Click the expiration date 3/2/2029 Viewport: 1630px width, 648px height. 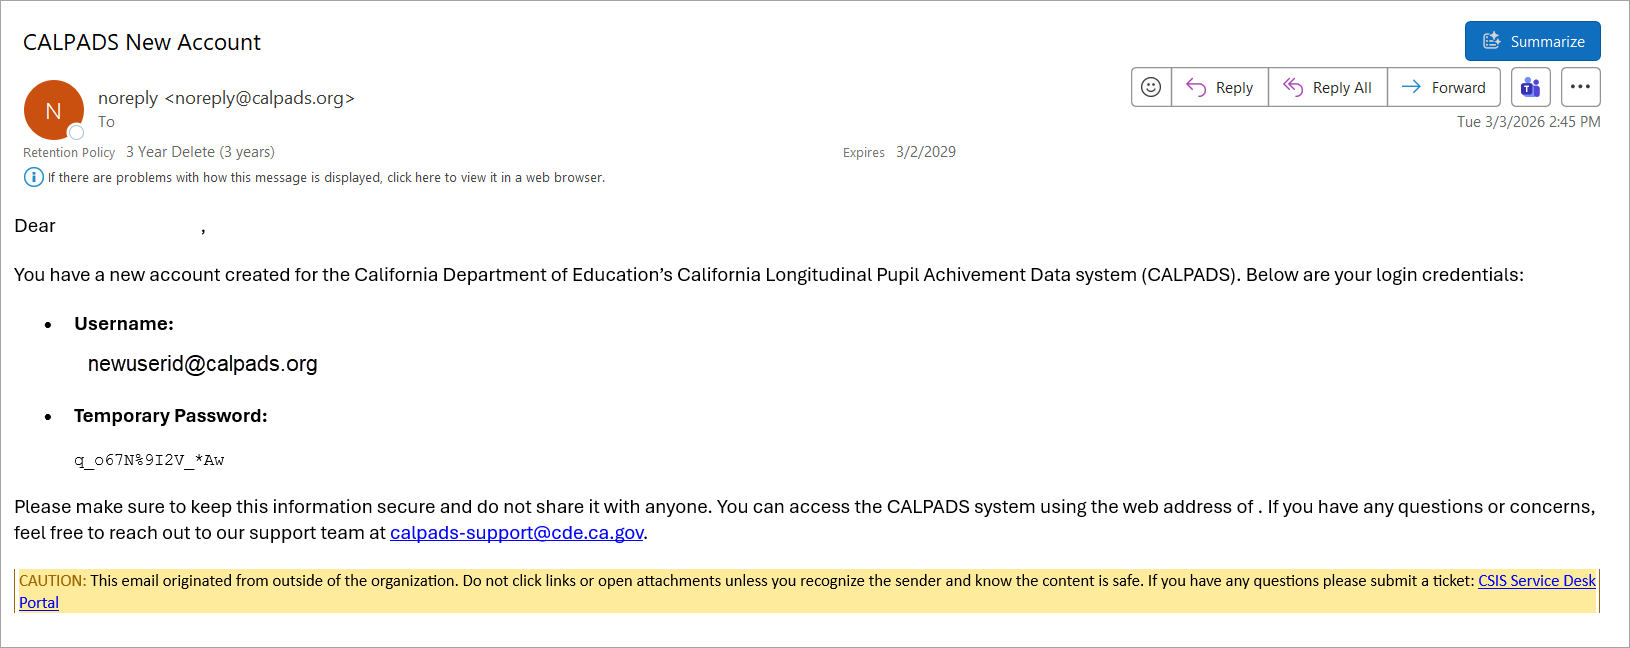pyautogui.click(x=925, y=152)
